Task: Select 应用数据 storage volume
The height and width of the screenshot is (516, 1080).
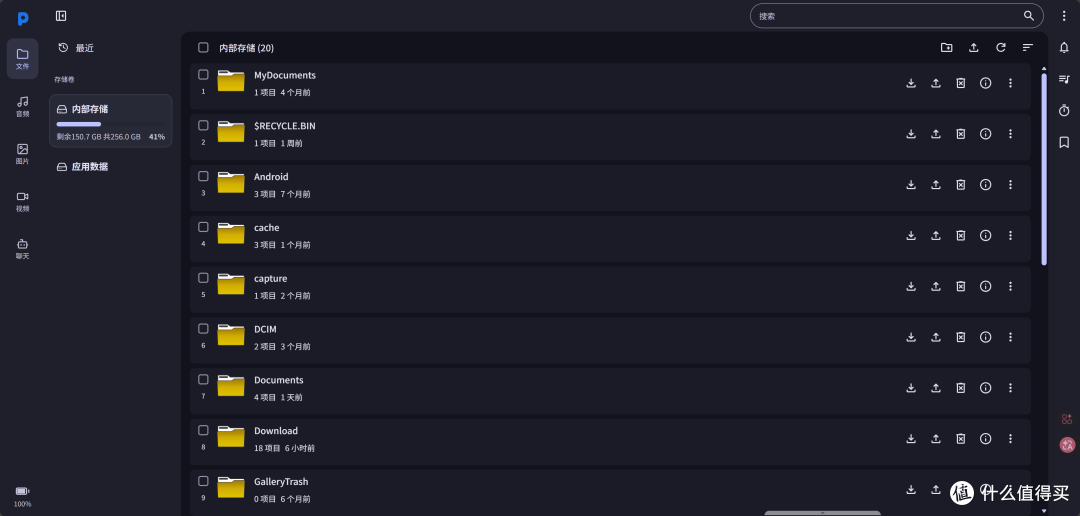Action: pyautogui.click(x=110, y=167)
